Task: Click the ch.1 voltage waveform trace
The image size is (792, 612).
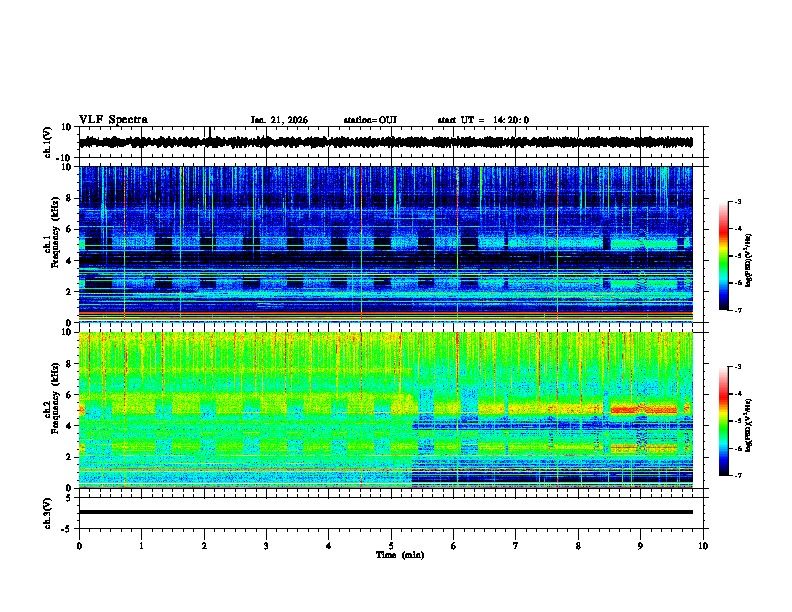Action: click(385, 142)
